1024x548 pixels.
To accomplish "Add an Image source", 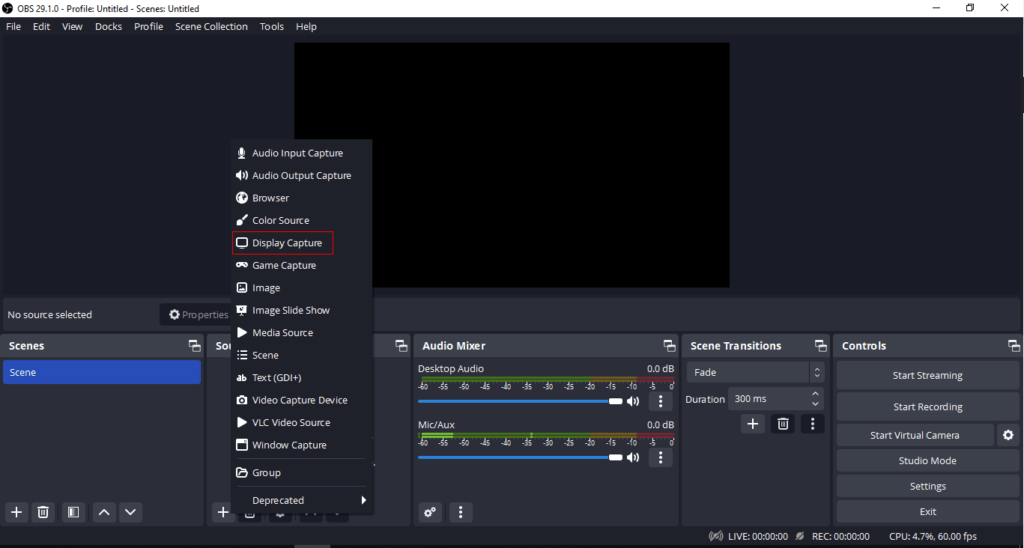I will point(302,287).
